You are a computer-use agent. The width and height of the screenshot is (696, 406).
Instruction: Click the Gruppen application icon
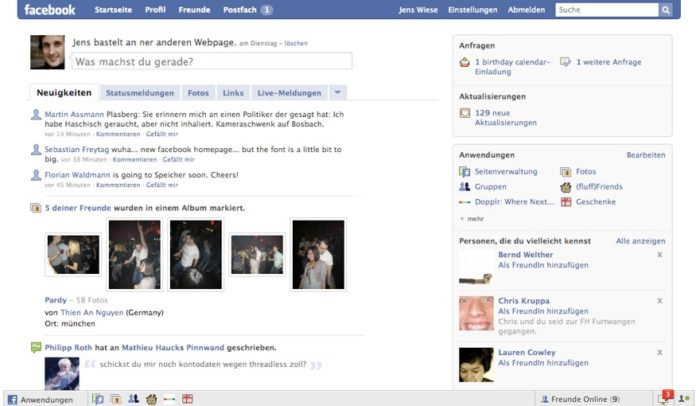[465, 187]
